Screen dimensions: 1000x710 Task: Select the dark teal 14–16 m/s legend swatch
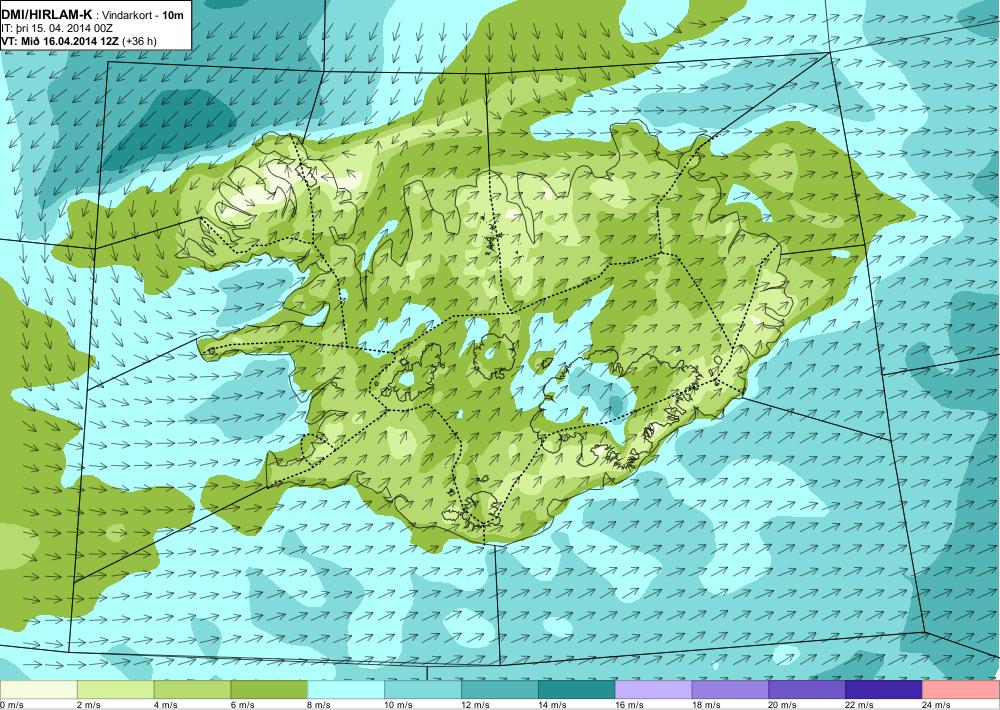tap(577, 690)
